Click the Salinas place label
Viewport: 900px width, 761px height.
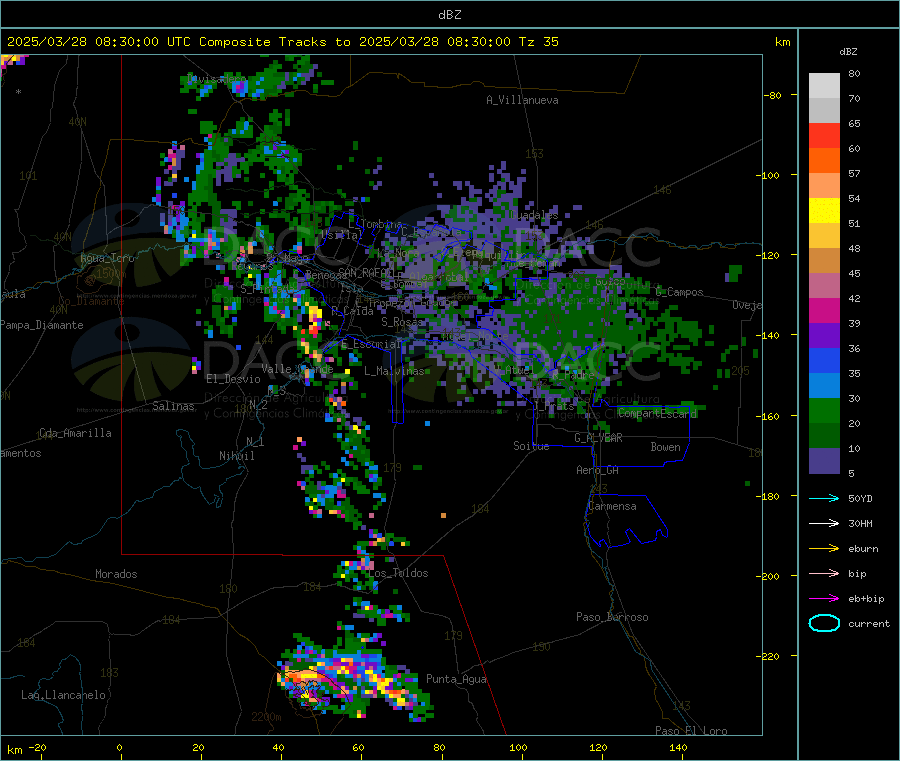pos(173,406)
